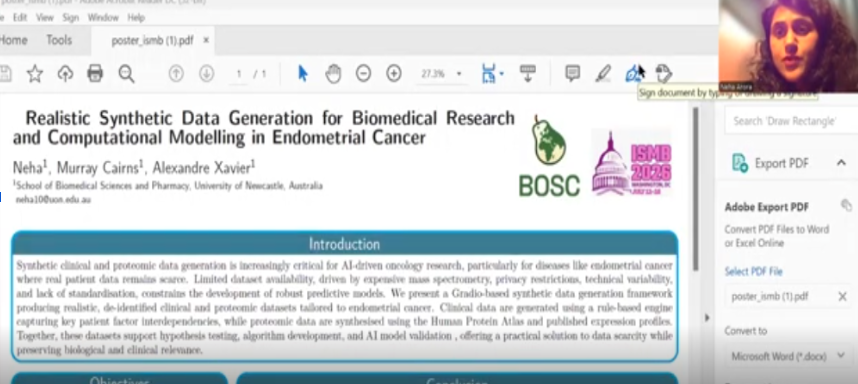Click the Export PDF panel icon
The image size is (858, 384).
coord(740,163)
